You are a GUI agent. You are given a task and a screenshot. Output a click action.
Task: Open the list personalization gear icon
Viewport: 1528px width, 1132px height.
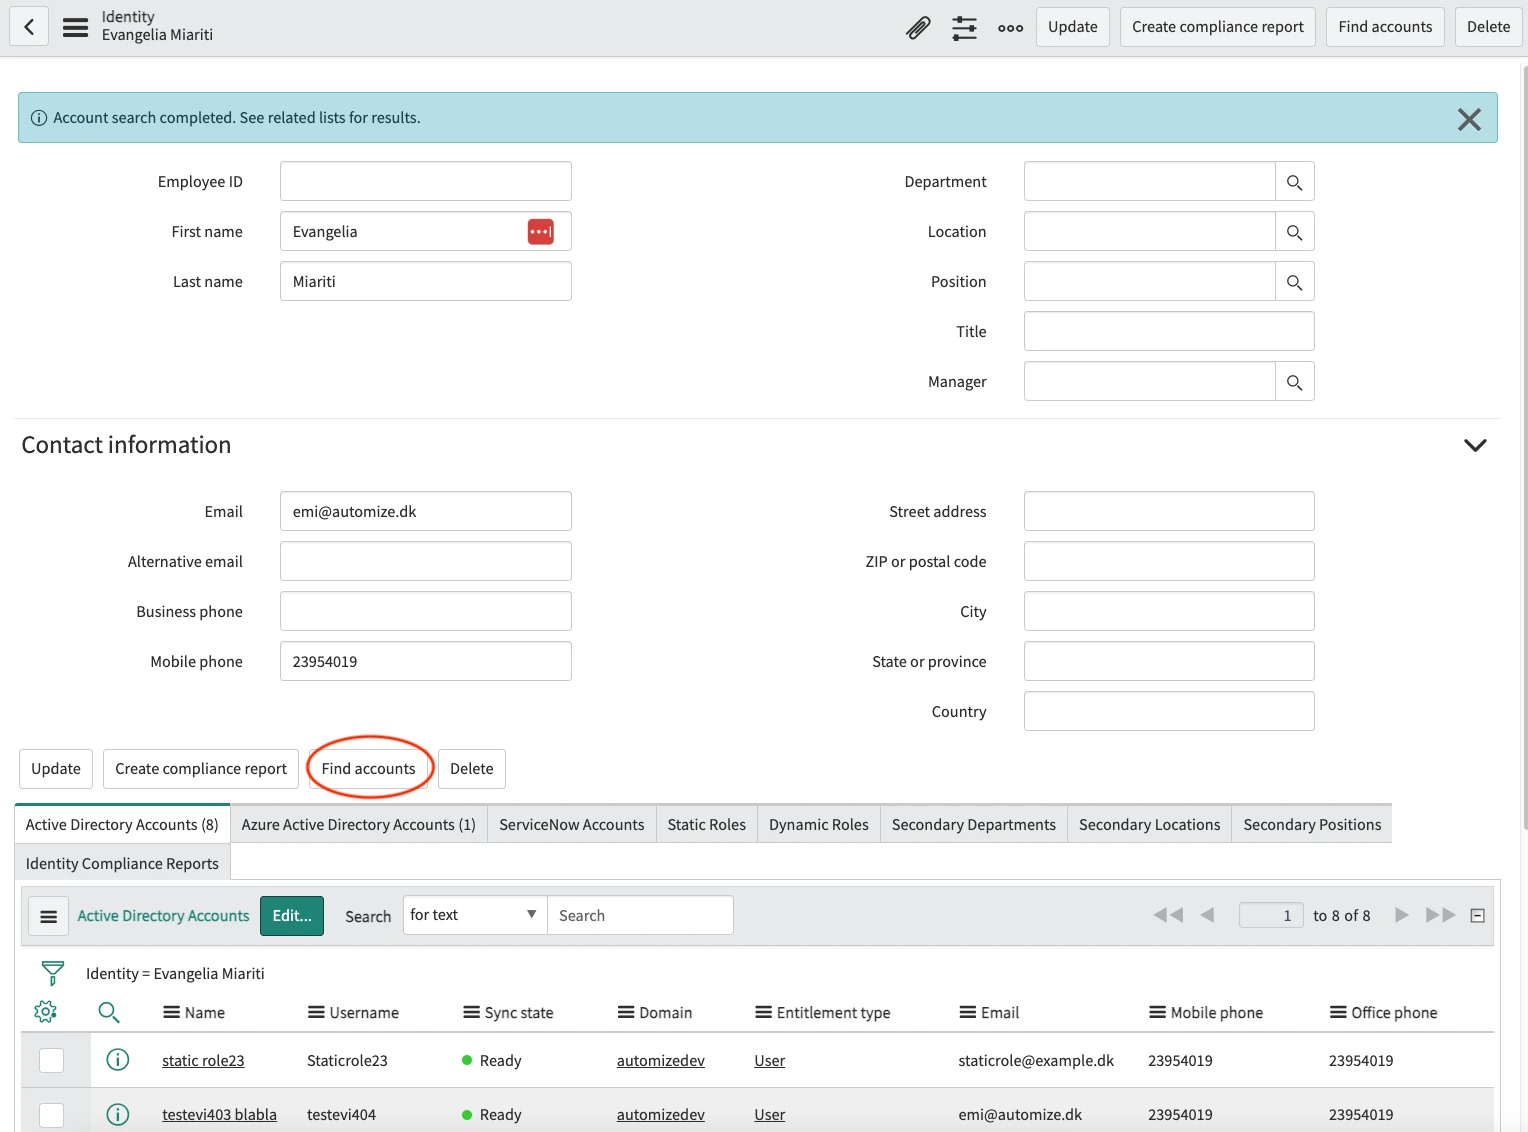tap(45, 1012)
